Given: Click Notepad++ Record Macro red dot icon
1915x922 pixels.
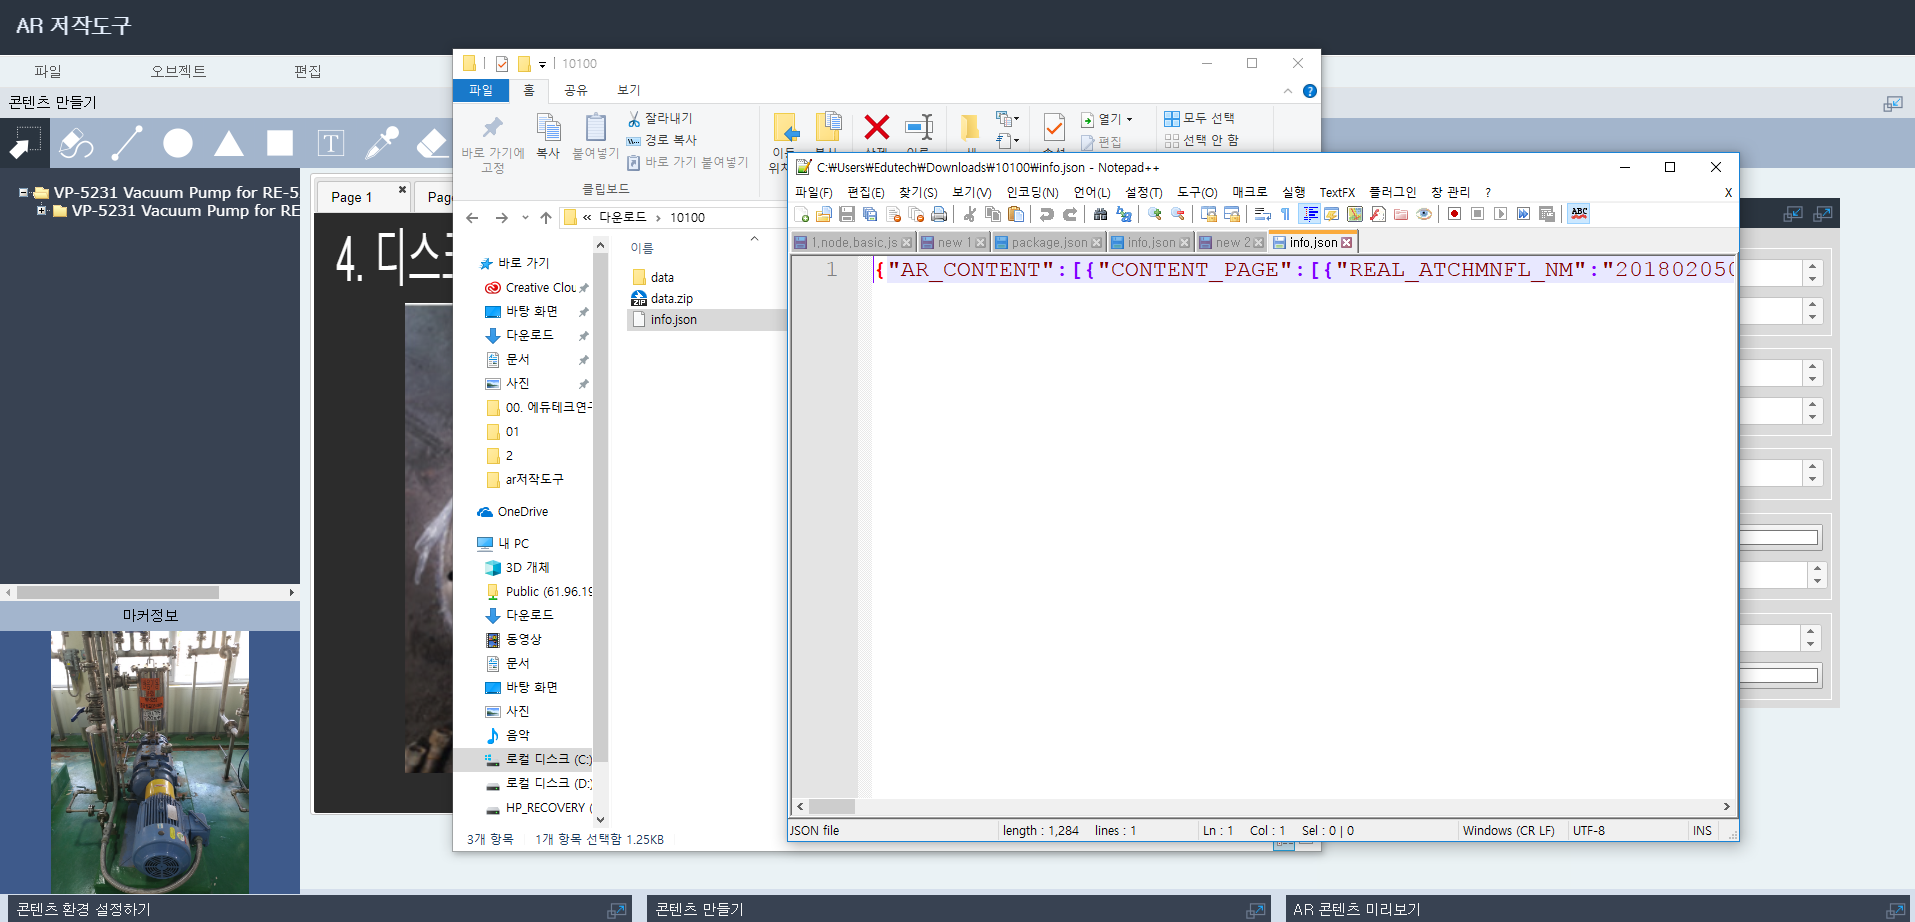Looking at the screenshot, I should pos(1454,214).
